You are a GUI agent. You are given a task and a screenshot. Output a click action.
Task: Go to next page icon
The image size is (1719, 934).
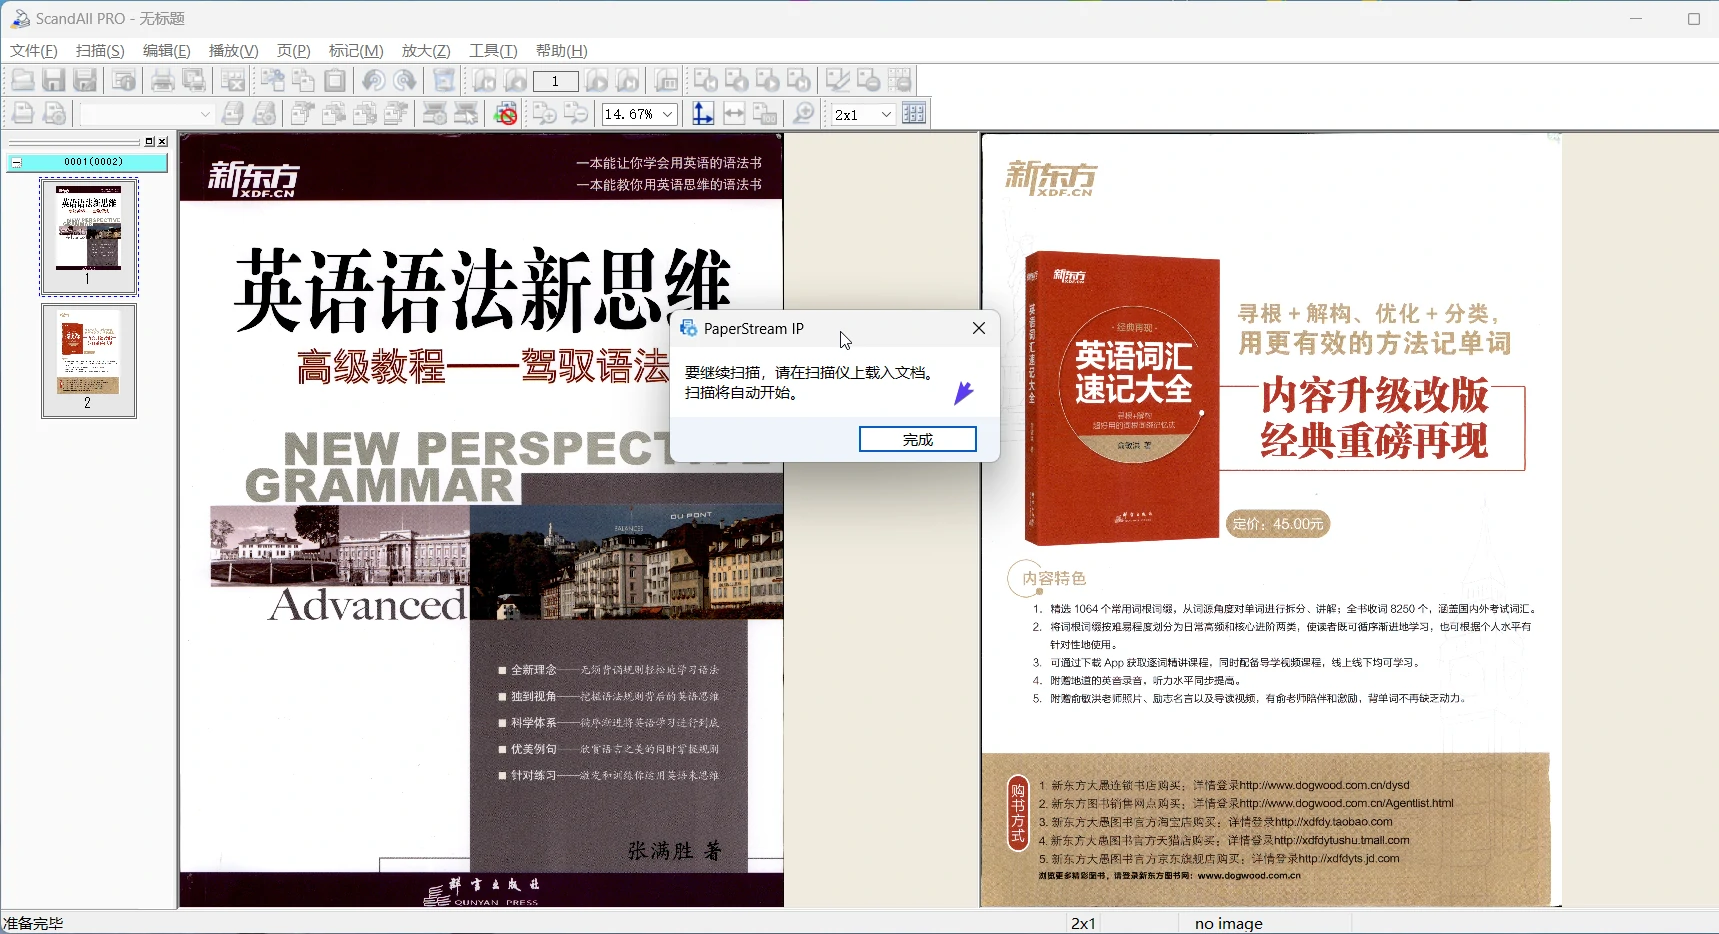click(x=596, y=81)
